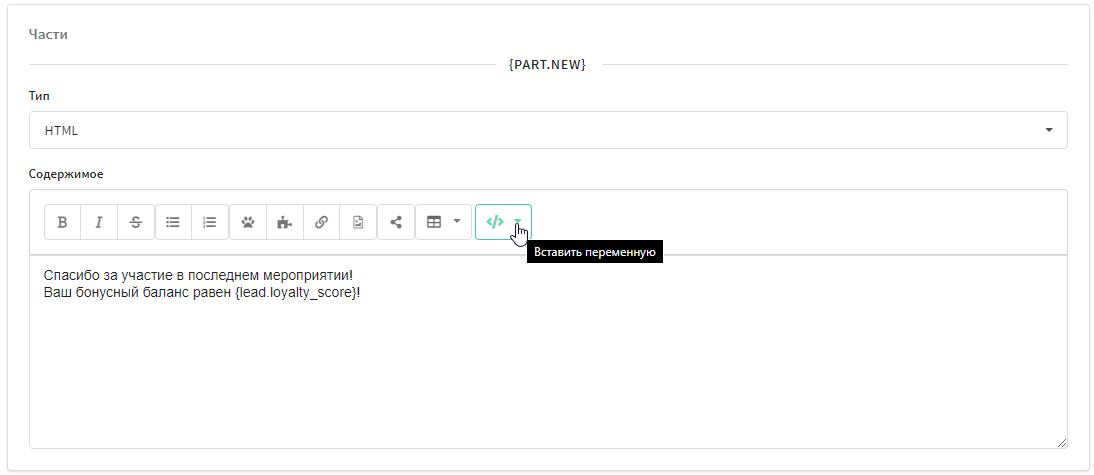This screenshot has width=1094, height=475.
Task: Click the green code variable icon
Action: pos(495,222)
